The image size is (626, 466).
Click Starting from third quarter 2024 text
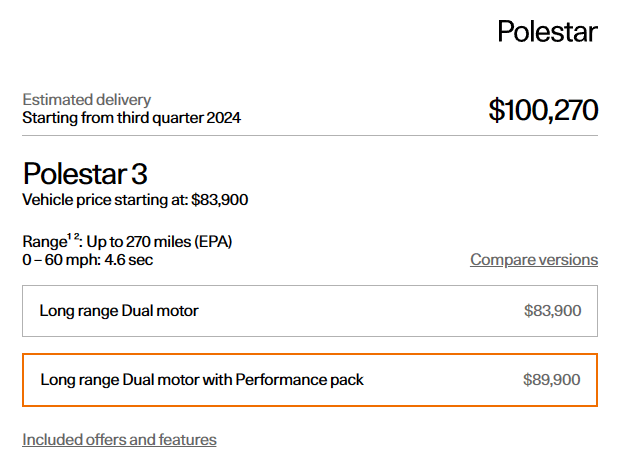[x=131, y=117]
